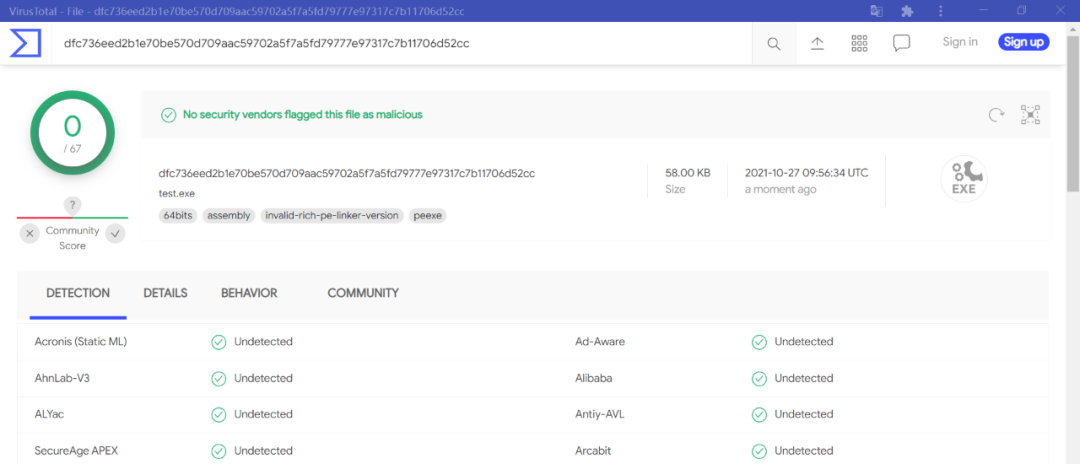Click Undetected result for Antiy-AVL
1080x464 pixels.
coord(804,414)
